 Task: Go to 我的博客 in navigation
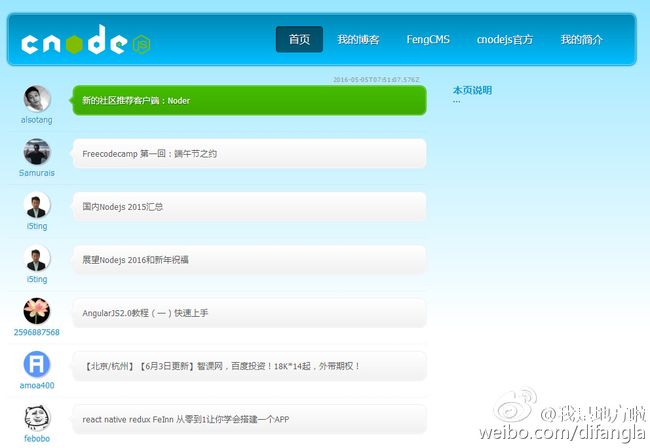pos(358,39)
